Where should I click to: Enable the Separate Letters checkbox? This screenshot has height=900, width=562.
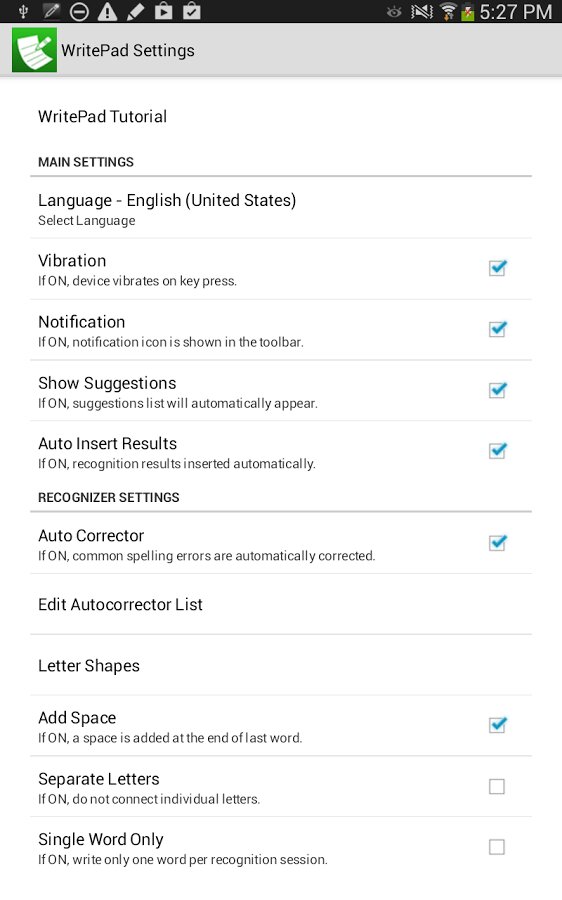tap(497, 786)
